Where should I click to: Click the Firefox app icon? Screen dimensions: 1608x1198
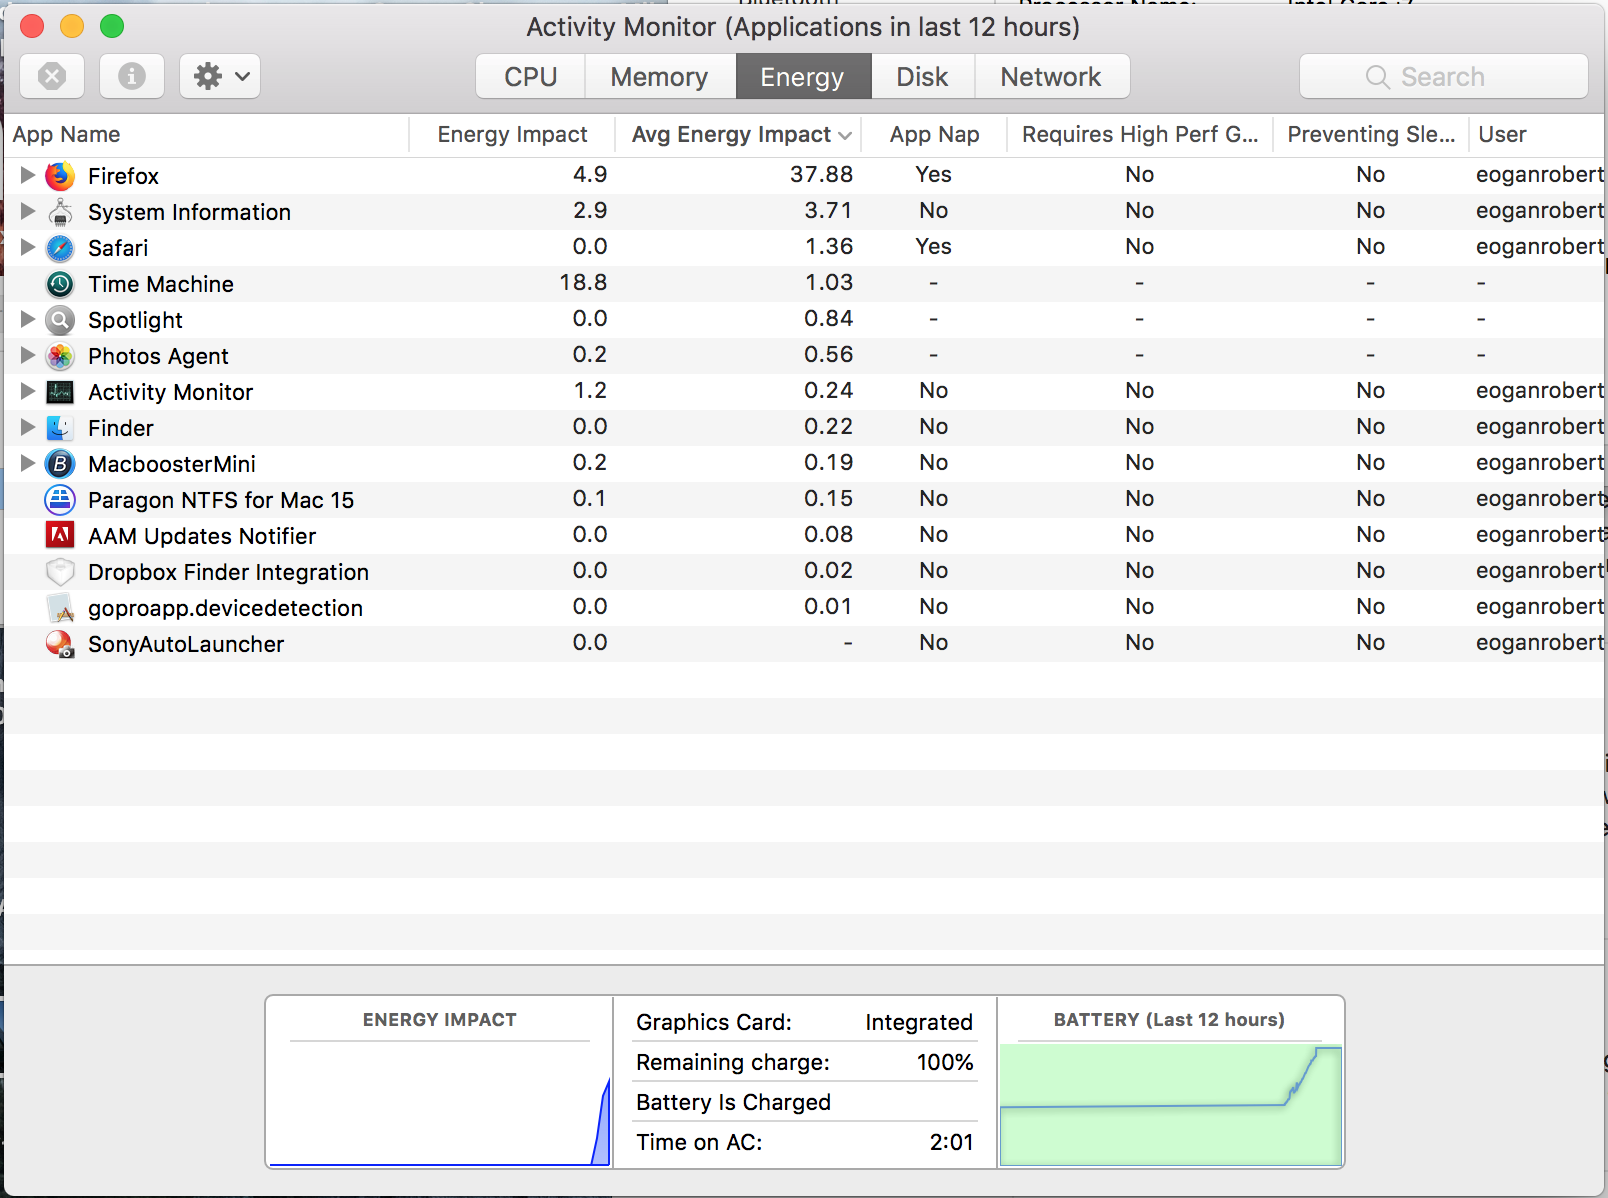[60, 176]
